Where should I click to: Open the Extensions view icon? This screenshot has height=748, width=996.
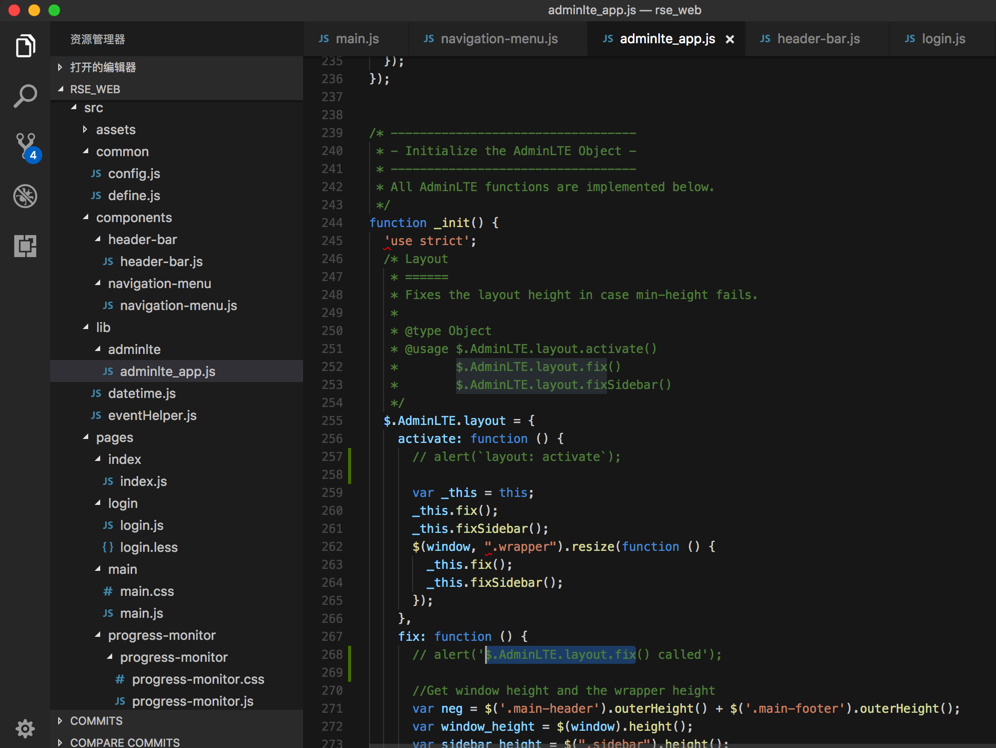pos(25,246)
